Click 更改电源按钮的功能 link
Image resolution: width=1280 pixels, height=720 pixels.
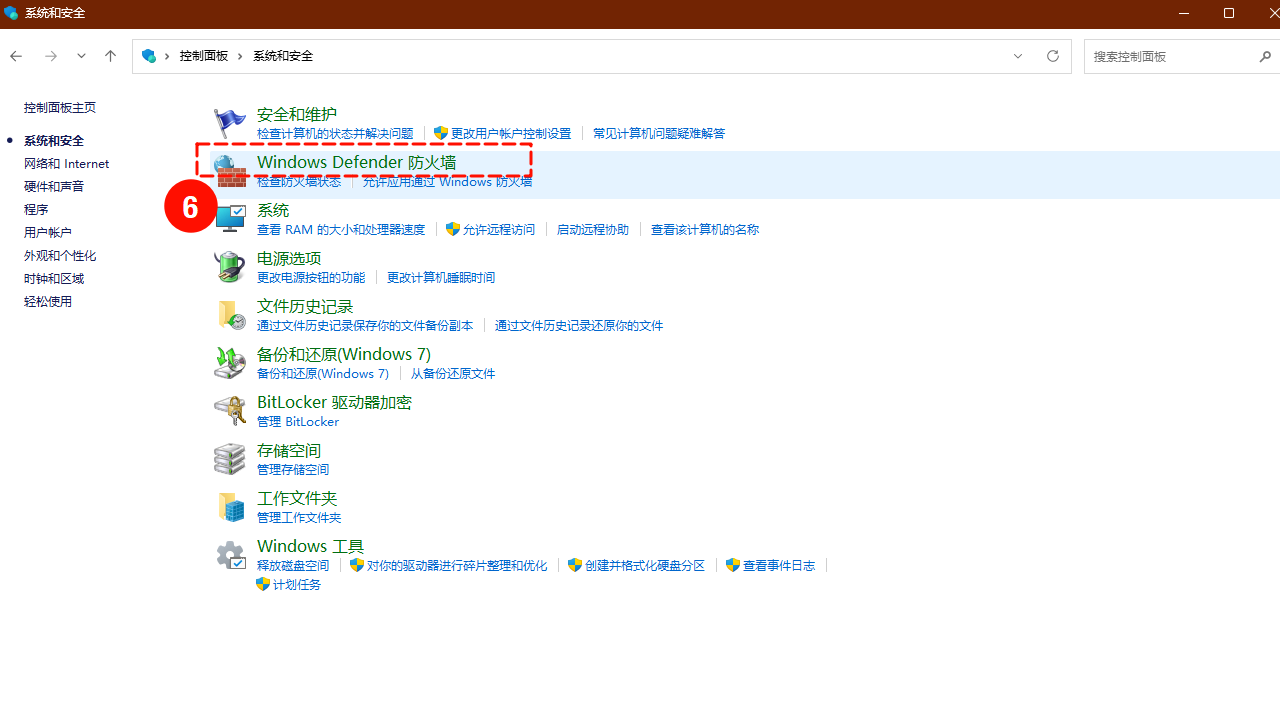click(x=311, y=277)
